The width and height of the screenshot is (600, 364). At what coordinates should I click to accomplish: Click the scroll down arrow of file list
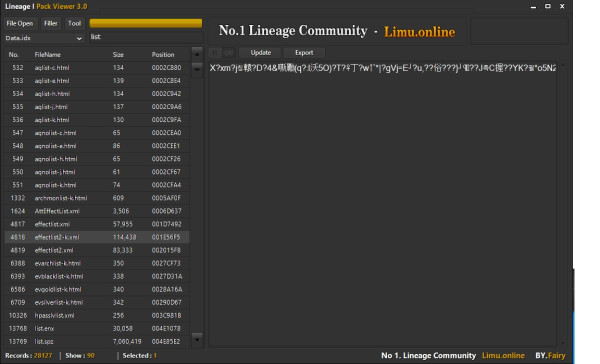(x=197, y=339)
